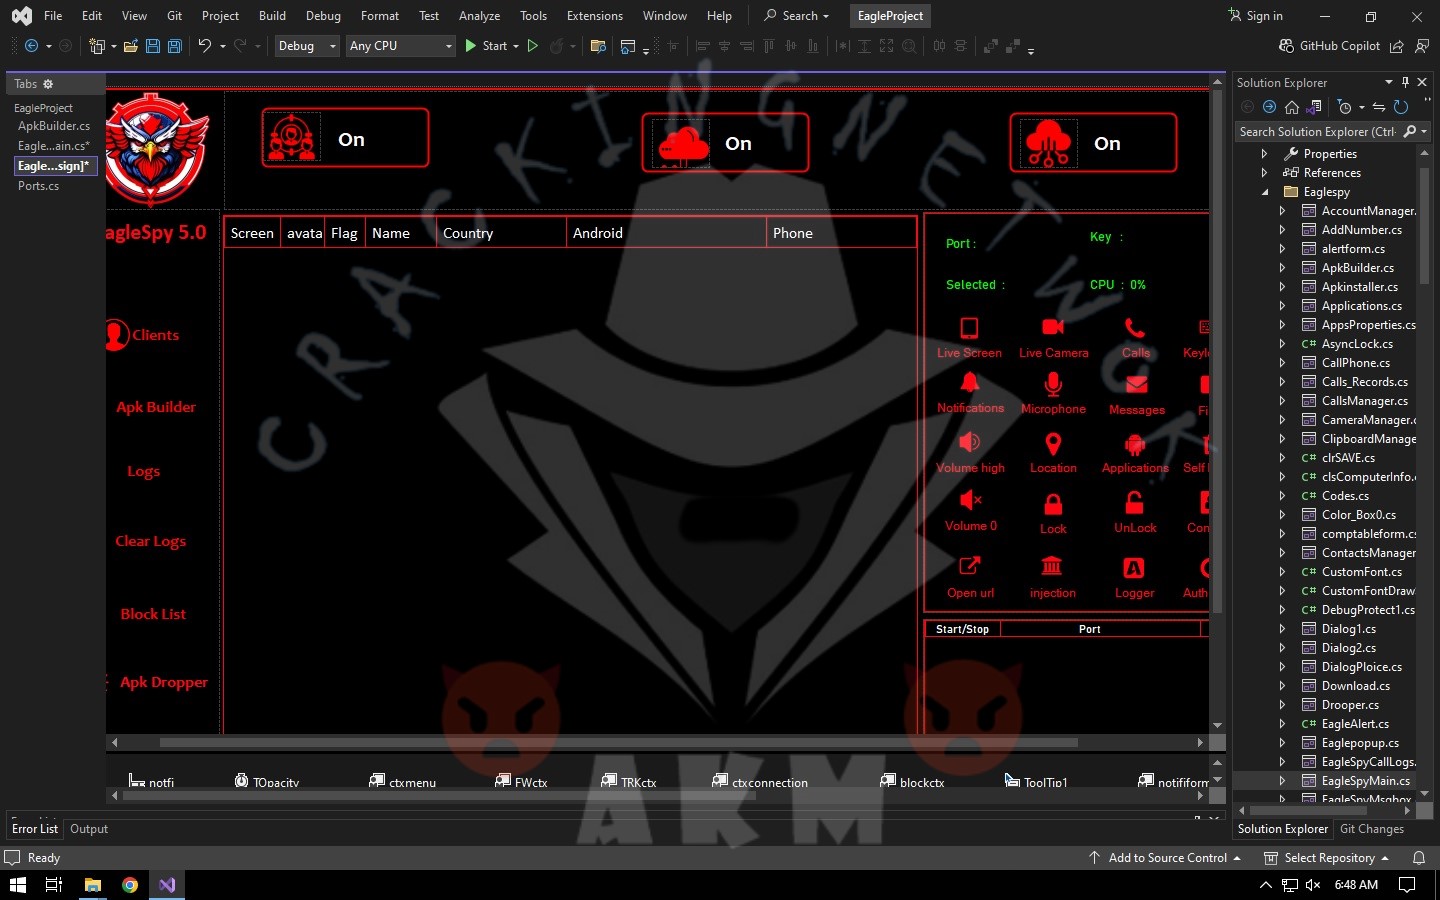This screenshot has width=1440, height=900.
Task: Select the first On toggle beside the logo
Action: (x=345, y=138)
